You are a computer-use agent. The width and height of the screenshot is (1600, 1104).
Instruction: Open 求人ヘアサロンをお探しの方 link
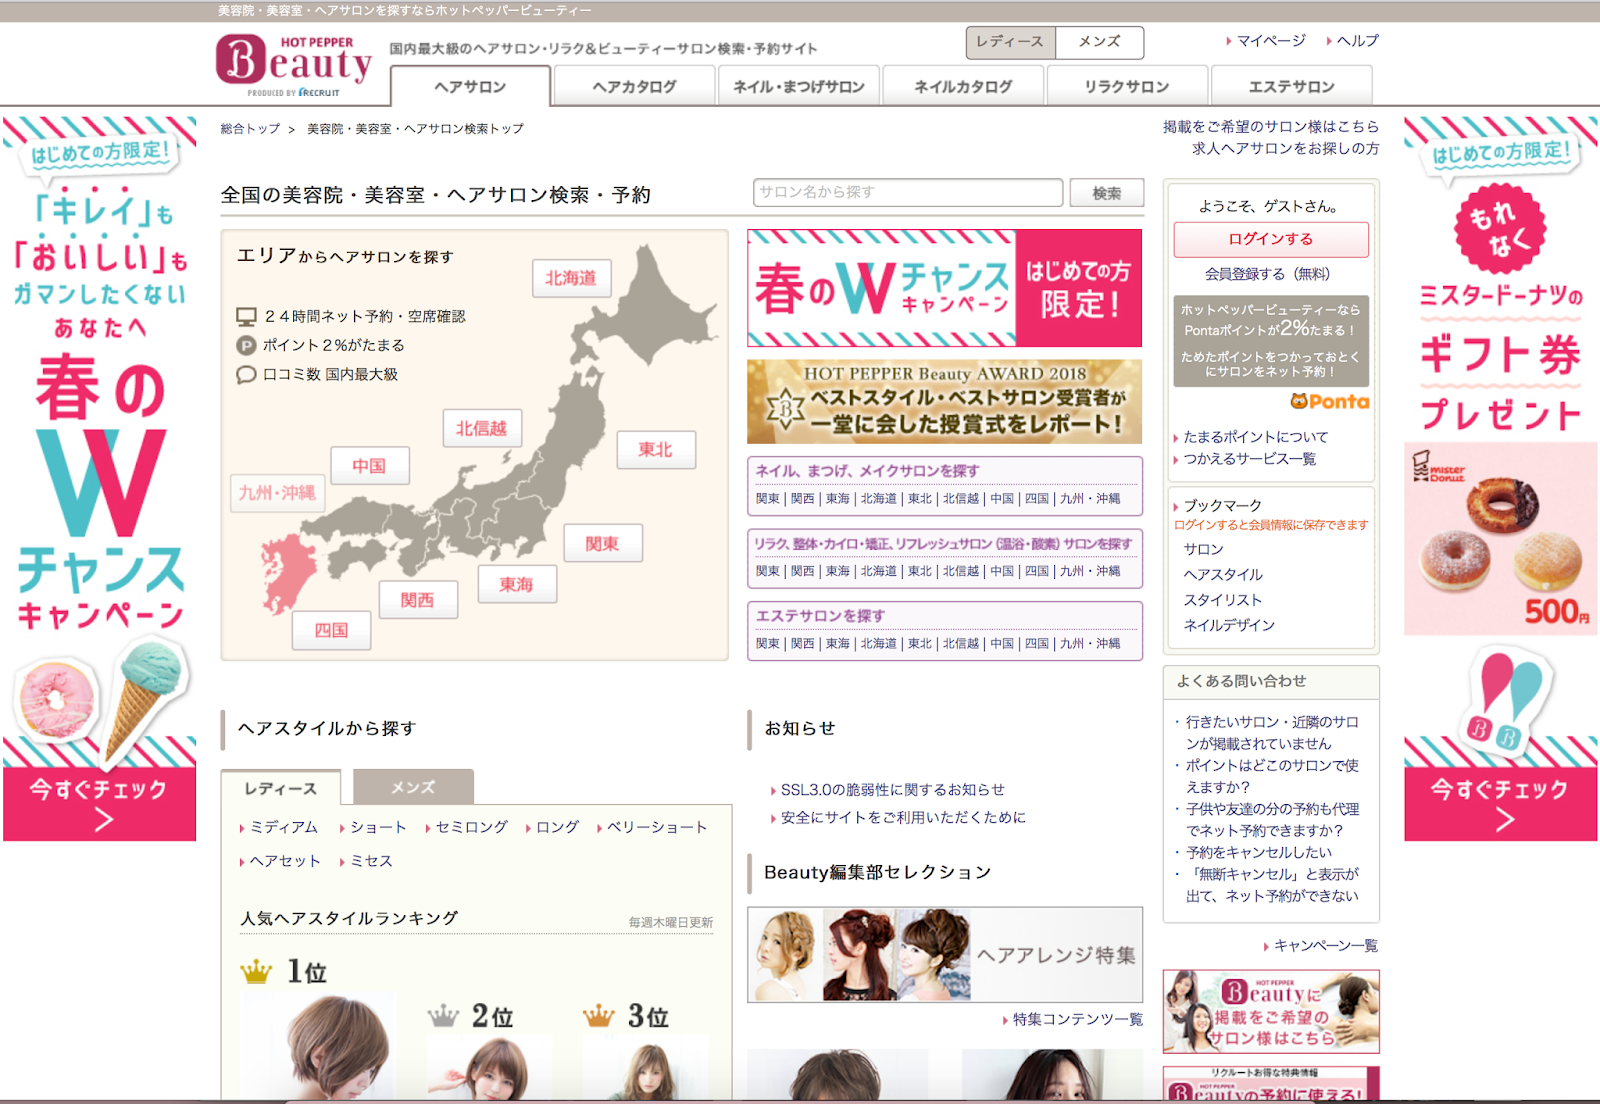(x=1286, y=149)
